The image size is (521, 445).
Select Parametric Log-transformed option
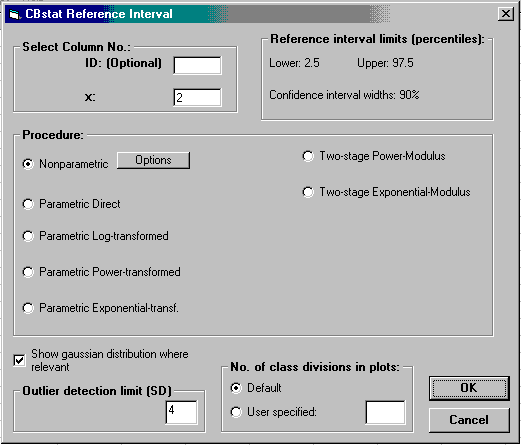tap(28, 236)
